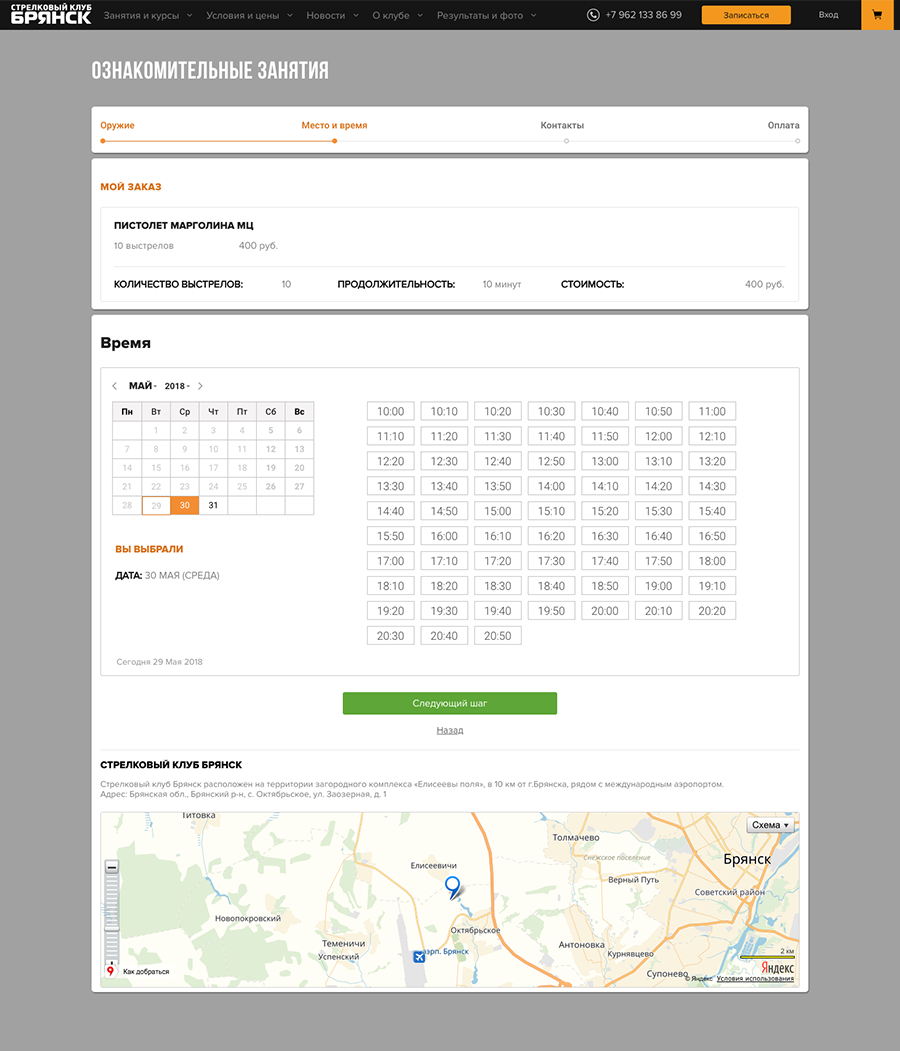
Task: Open the Май month selector
Action: pyautogui.click(x=143, y=386)
